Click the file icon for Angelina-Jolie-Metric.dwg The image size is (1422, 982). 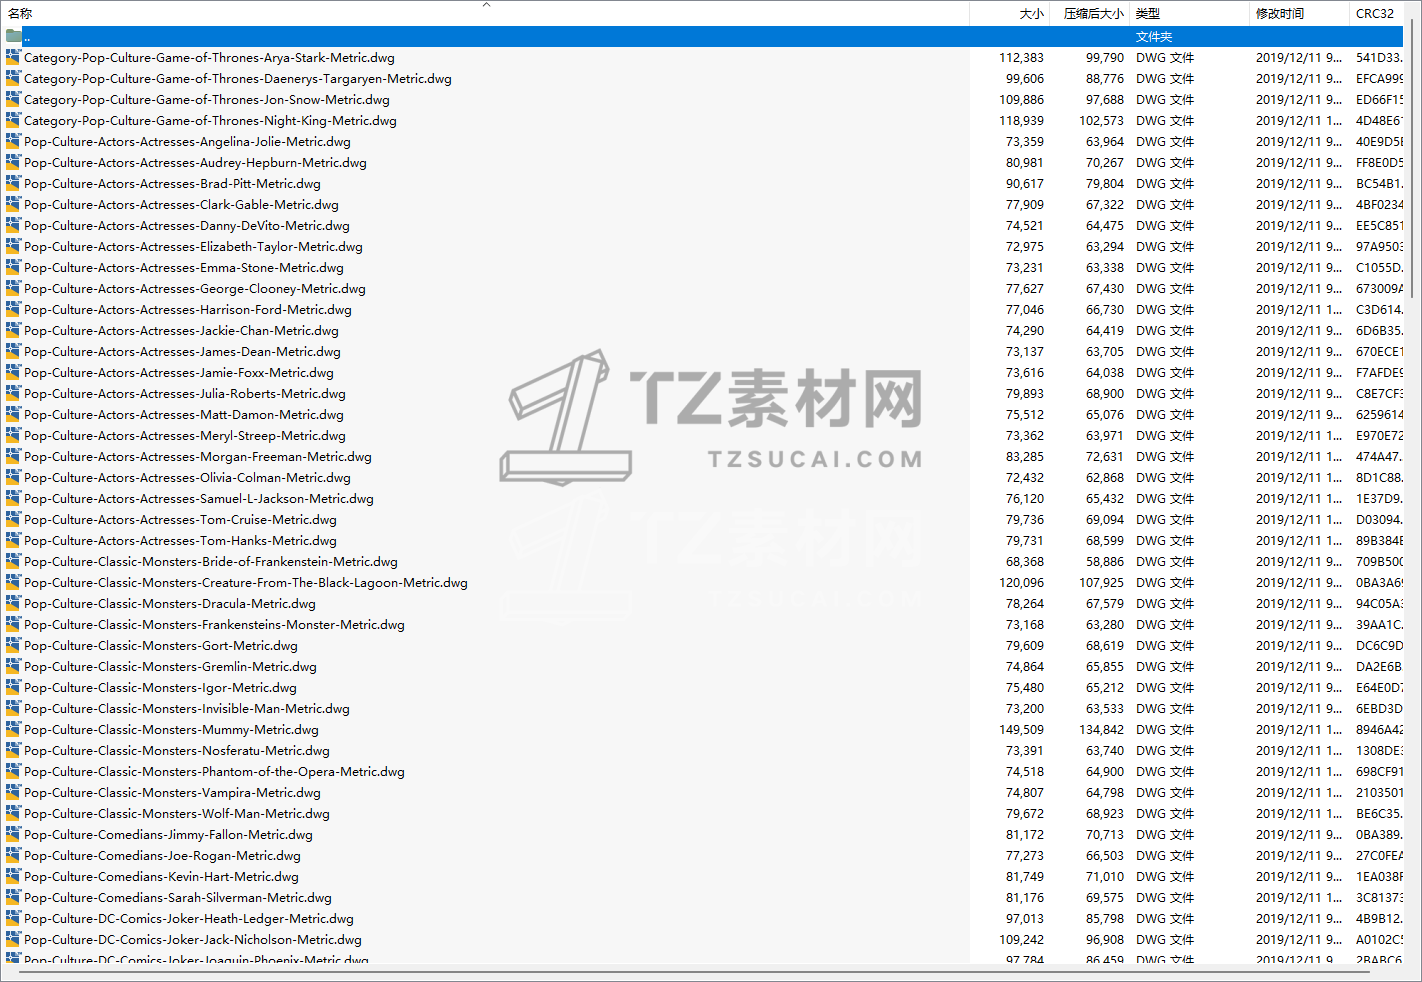[13, 142]
